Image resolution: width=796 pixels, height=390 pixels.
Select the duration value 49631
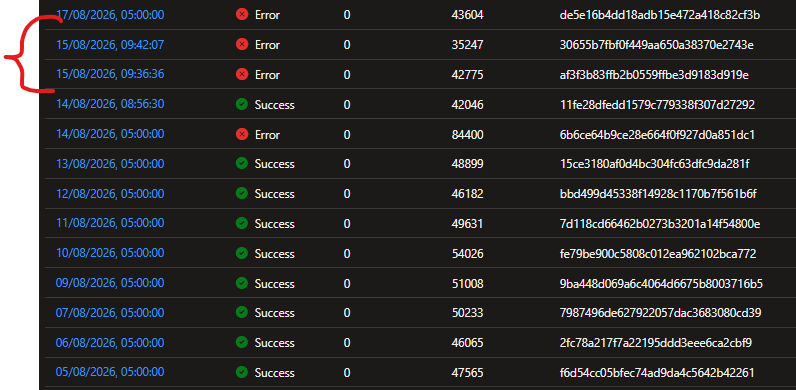(x=468, y=224)
